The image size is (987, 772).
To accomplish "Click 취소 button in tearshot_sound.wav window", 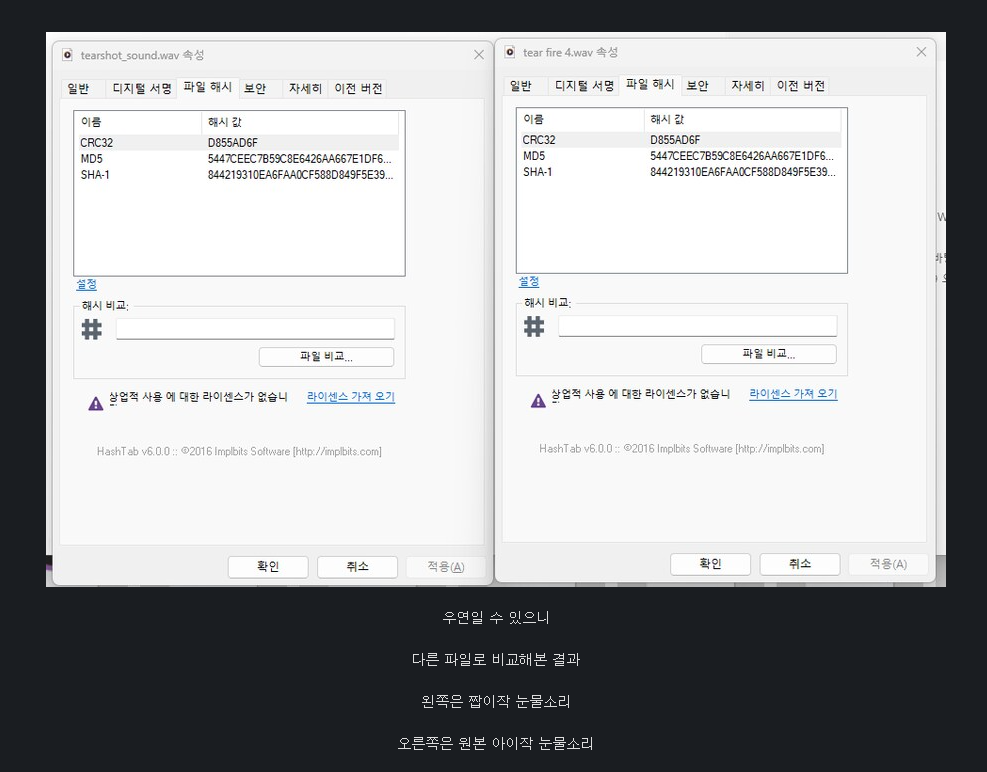I will [358, 567].
